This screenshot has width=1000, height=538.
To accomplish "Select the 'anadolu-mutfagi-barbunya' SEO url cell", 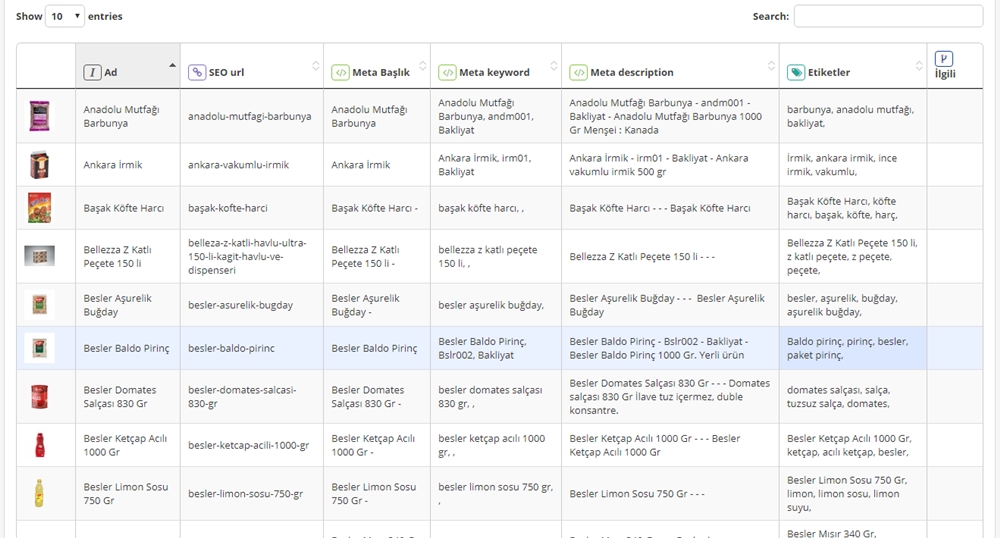I will tap(252, 116).
